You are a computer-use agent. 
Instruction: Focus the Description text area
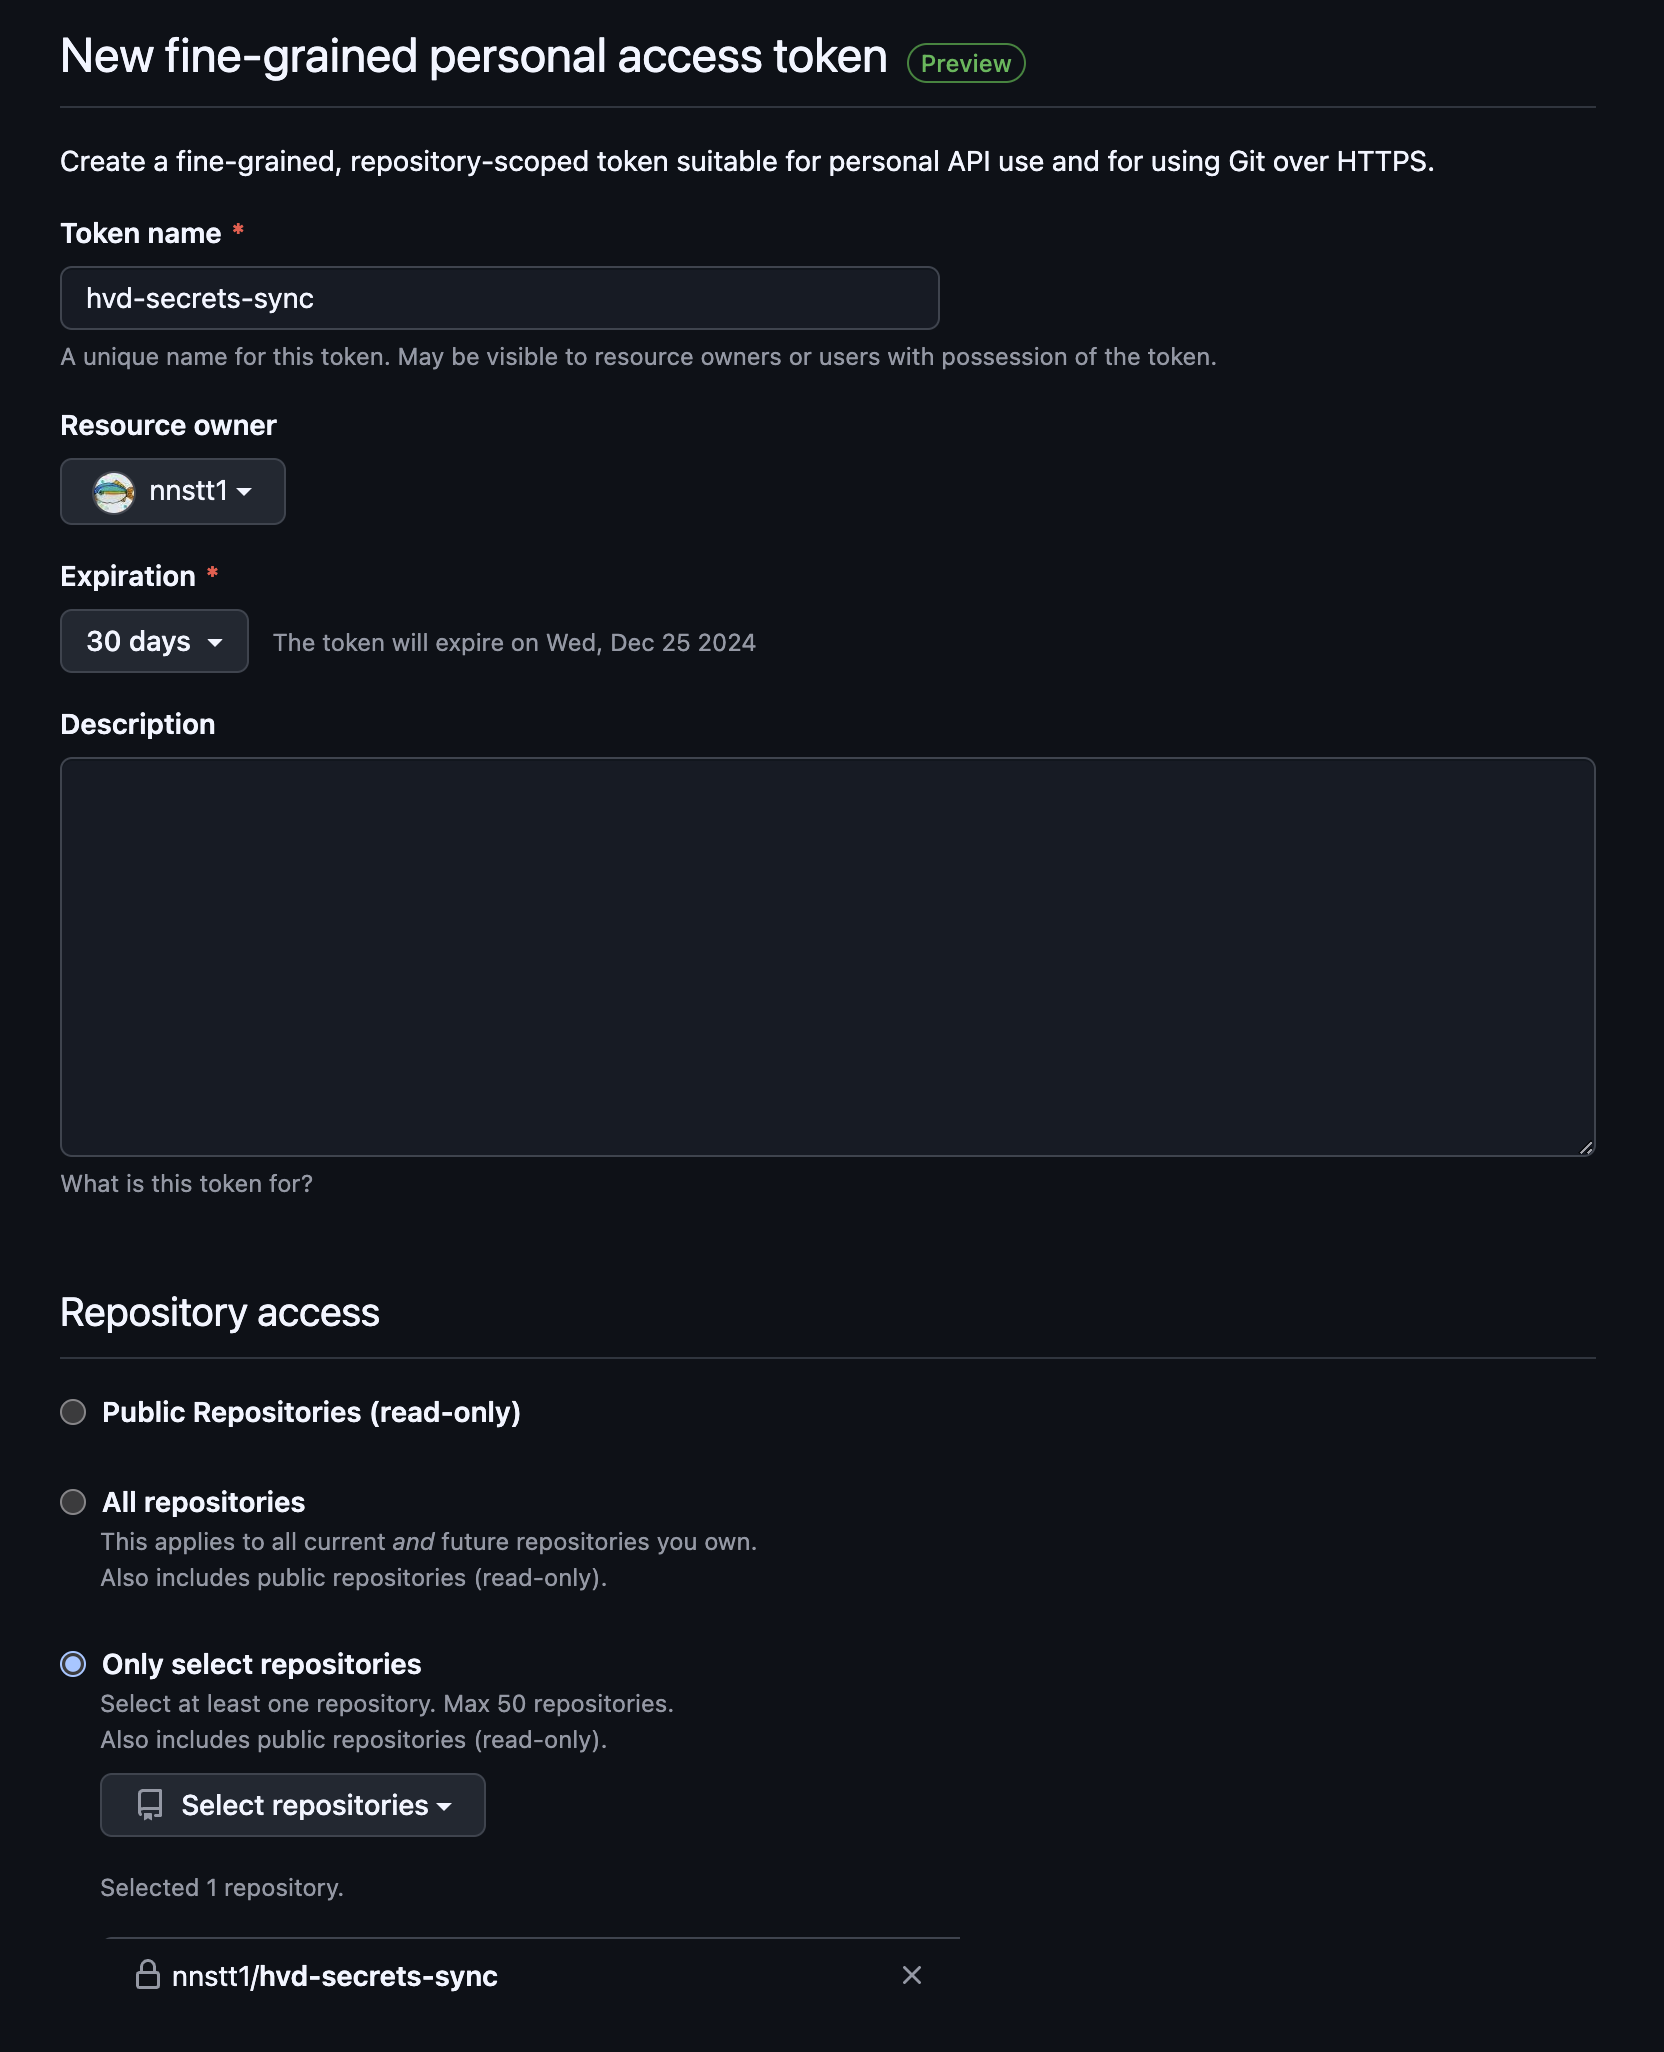(828, 956)
